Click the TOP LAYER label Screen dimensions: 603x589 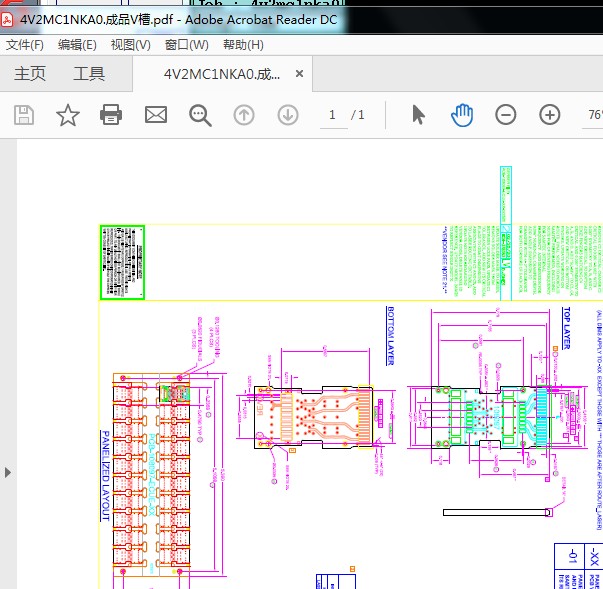point(566,328)
